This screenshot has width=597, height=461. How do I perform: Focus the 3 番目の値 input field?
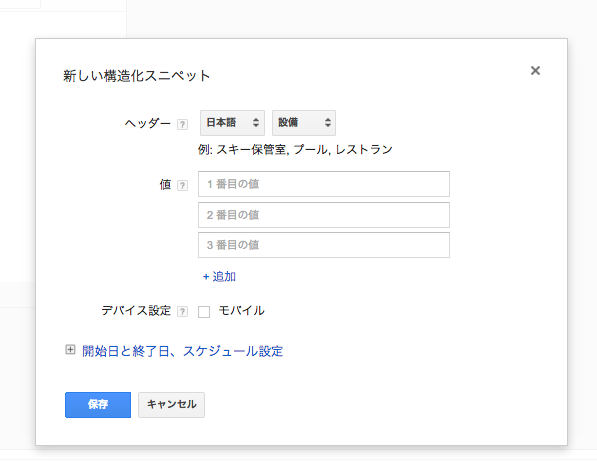tap(324, 245)
